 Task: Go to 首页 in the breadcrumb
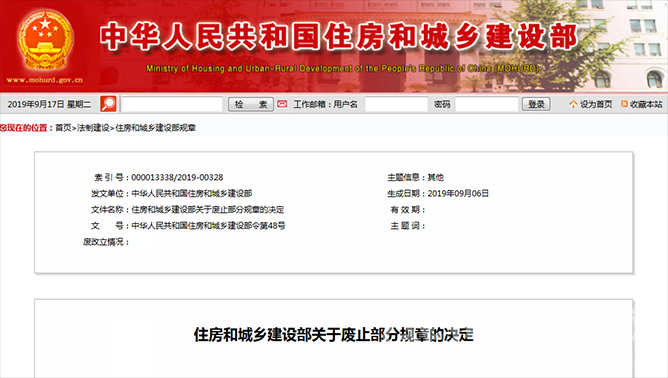63,128
